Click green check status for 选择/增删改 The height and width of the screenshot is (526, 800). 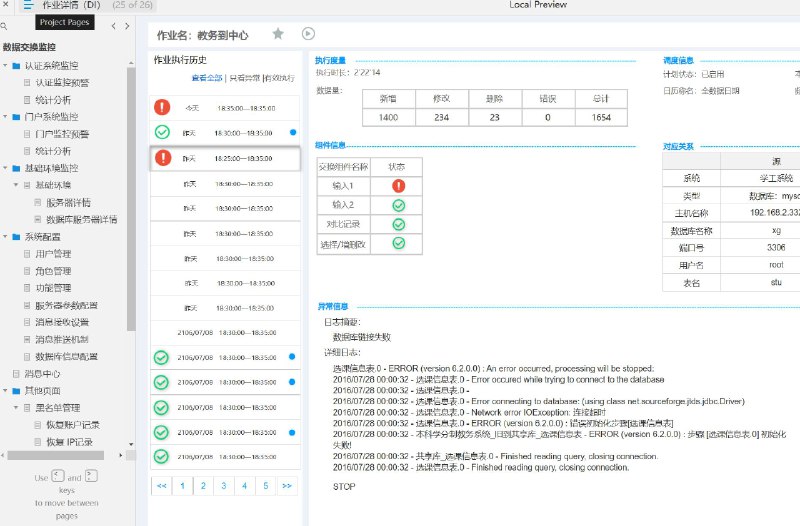398,243
